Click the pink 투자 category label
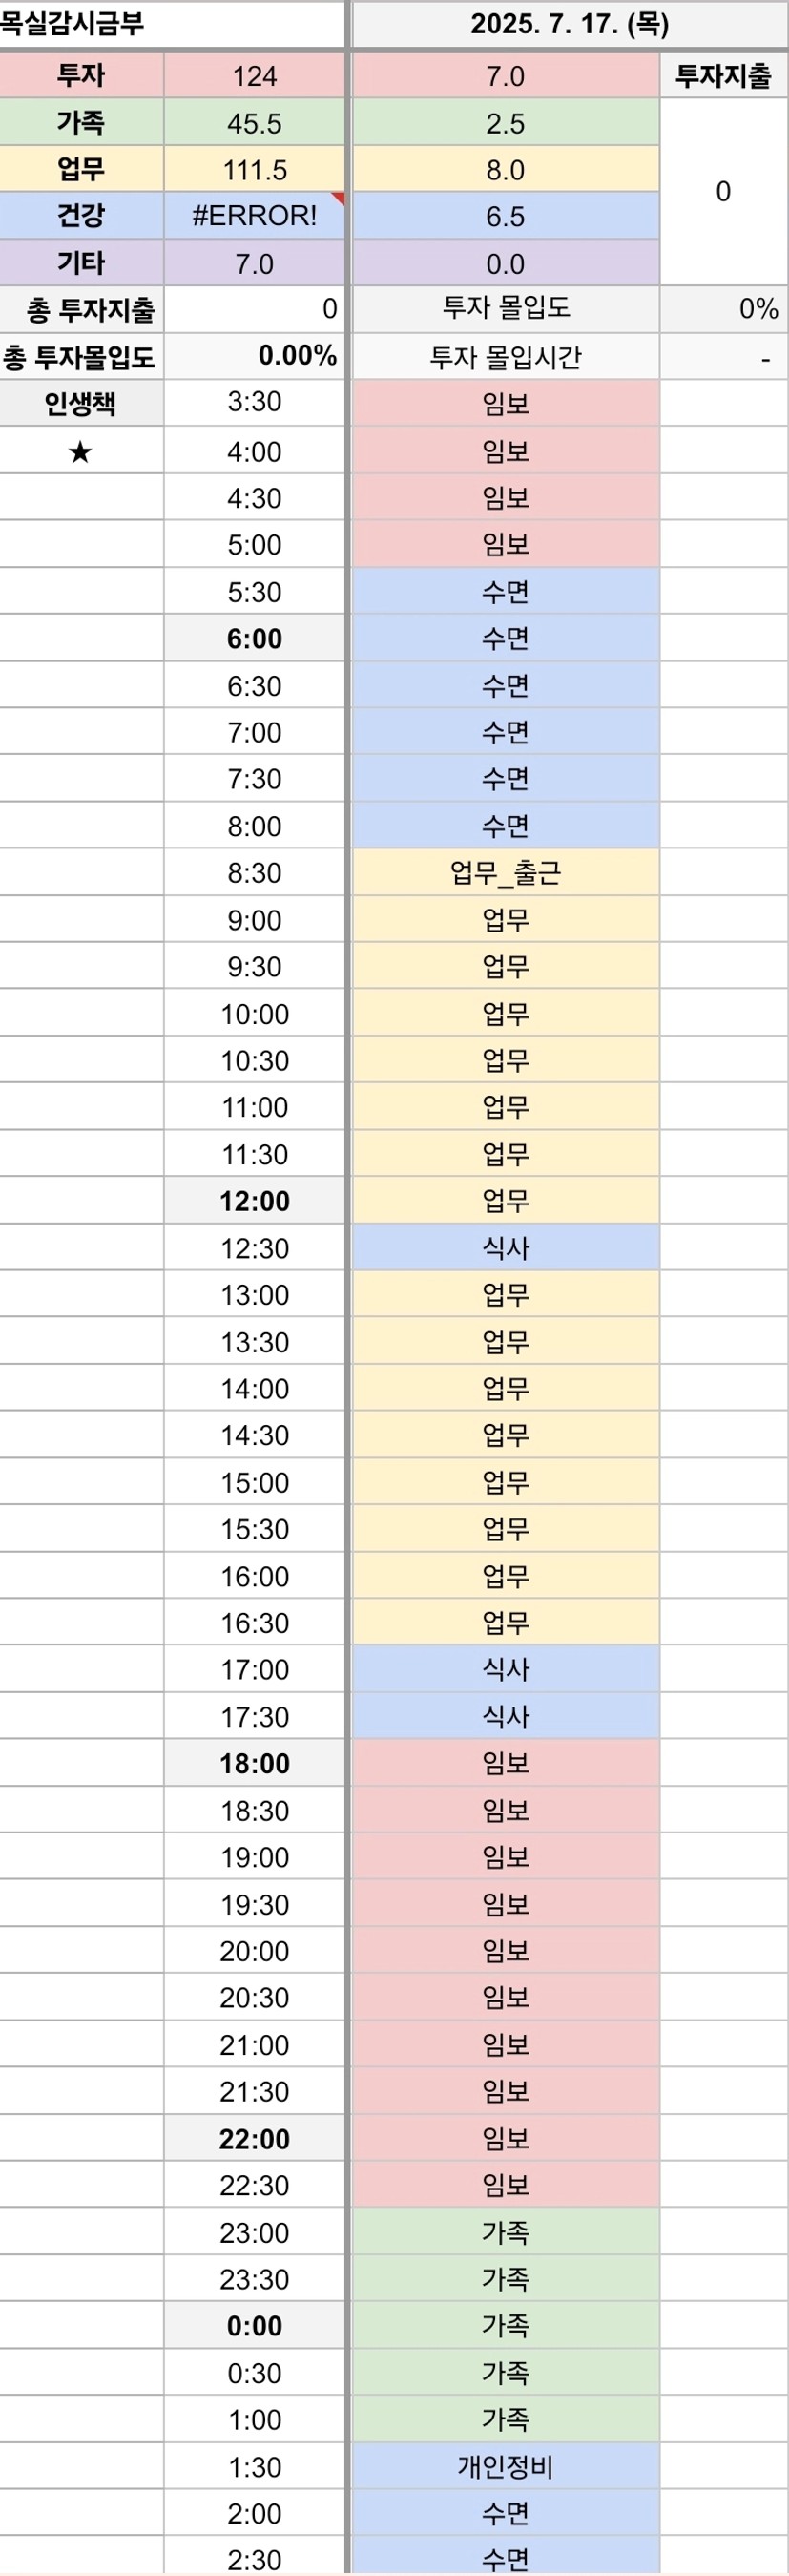789x2576 pixels. click(81, 76)
